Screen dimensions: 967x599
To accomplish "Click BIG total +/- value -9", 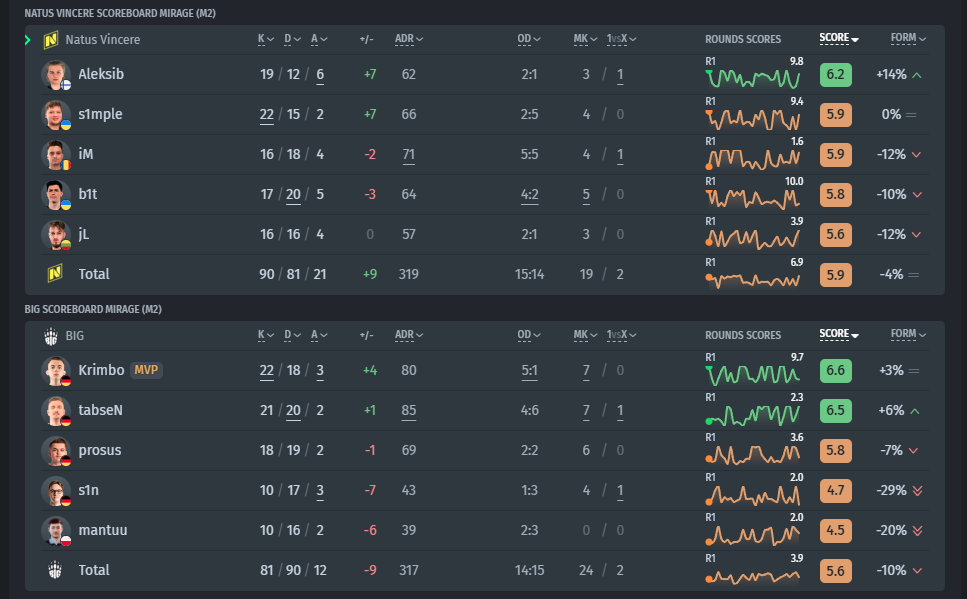I will tap(370, 571).
